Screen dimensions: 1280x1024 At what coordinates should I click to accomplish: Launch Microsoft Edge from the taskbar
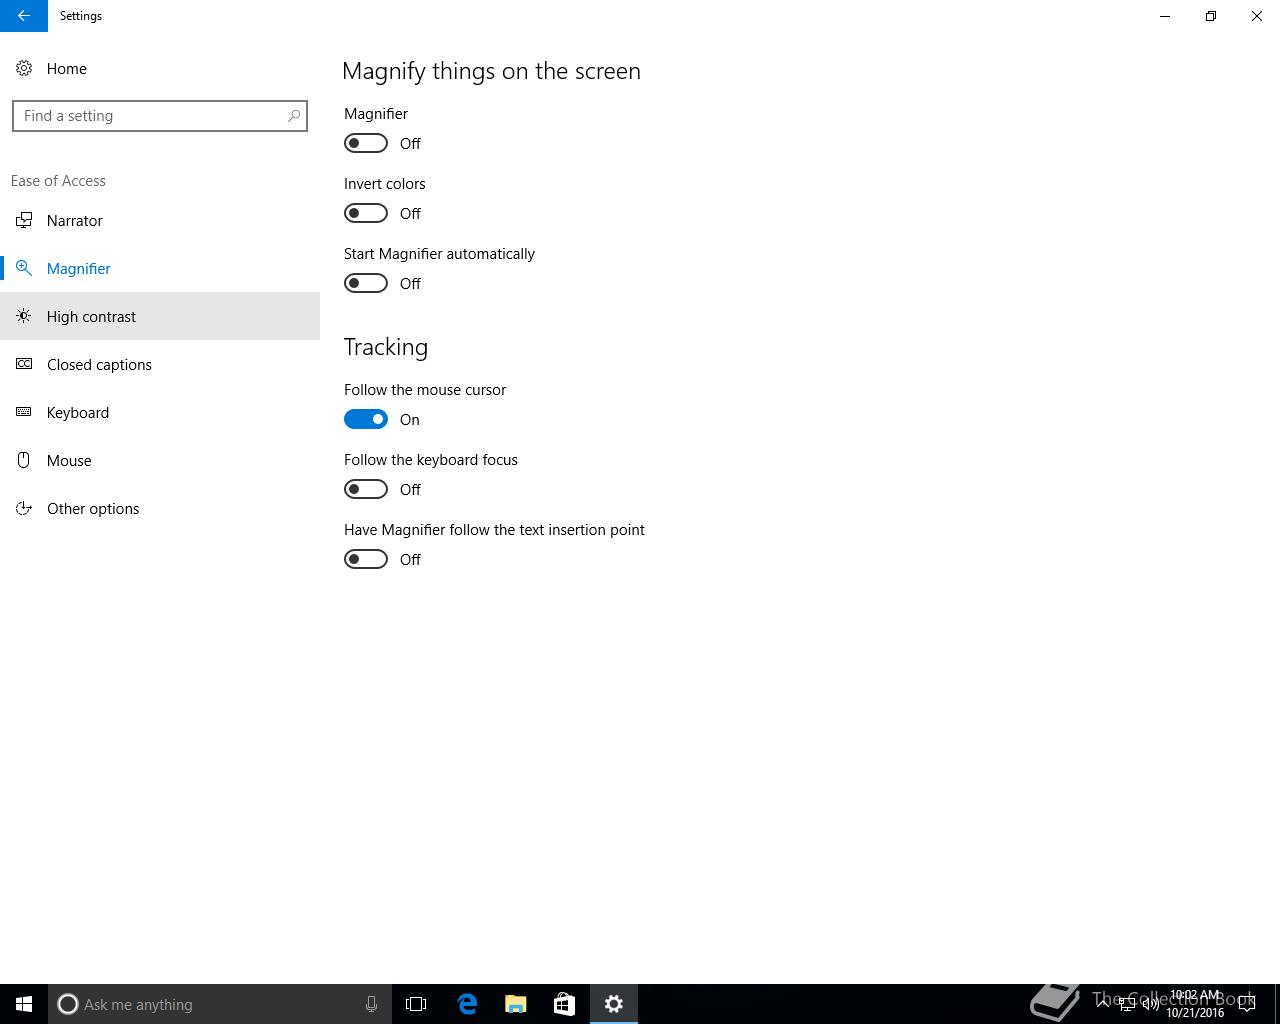tap(466, 1004)
